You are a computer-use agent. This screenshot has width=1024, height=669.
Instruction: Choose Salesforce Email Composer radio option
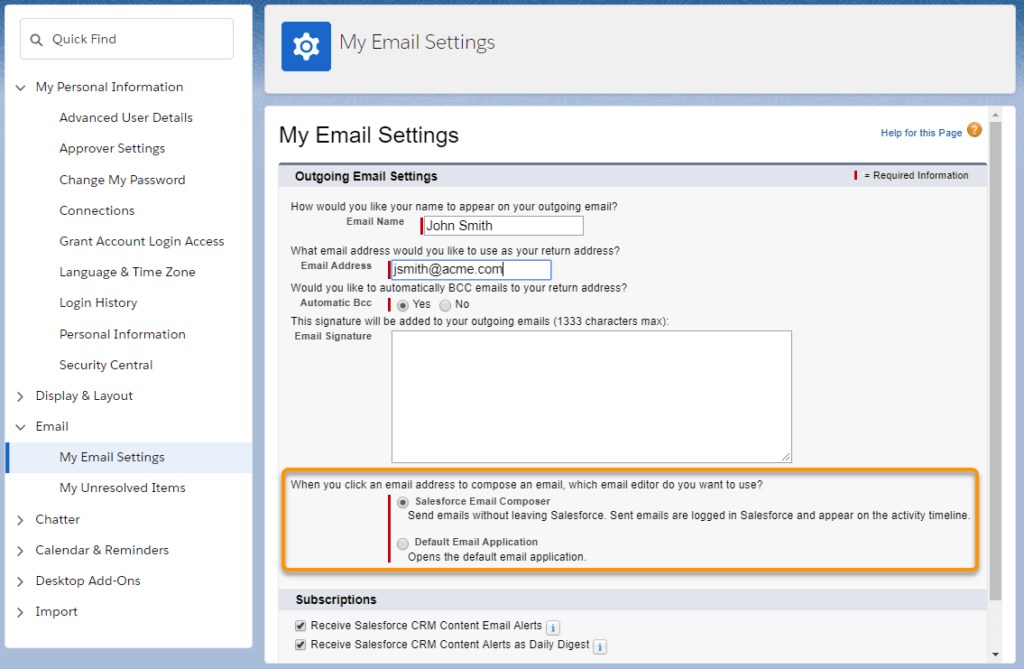click(x=403, y=502)
